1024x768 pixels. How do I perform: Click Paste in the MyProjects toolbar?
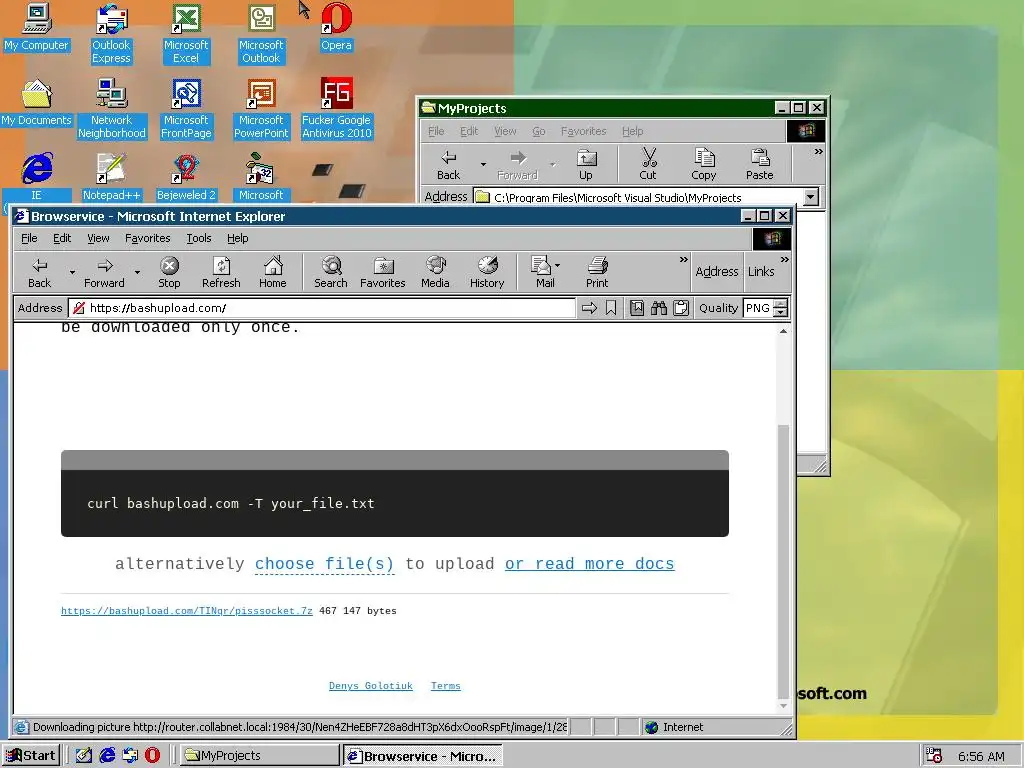click(x=760, y=165)
